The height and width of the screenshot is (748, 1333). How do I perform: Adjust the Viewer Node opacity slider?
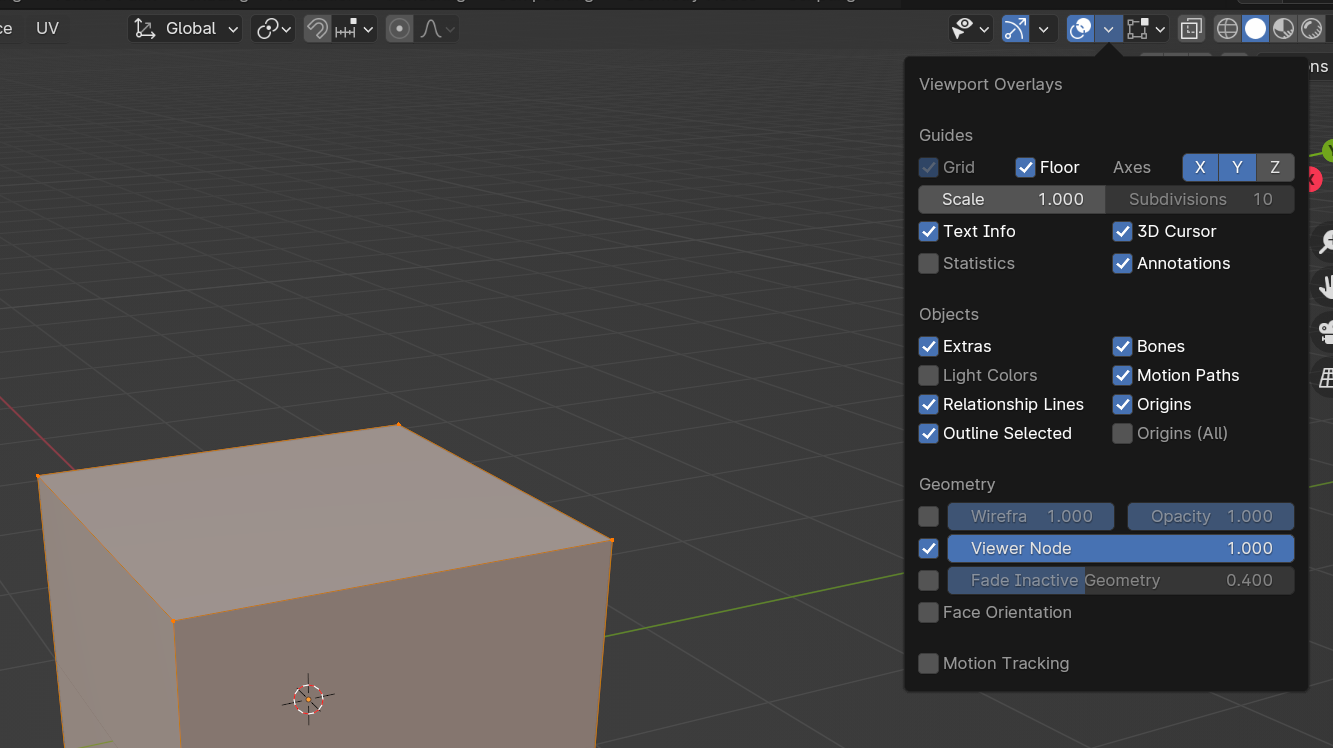point(1120,548)
